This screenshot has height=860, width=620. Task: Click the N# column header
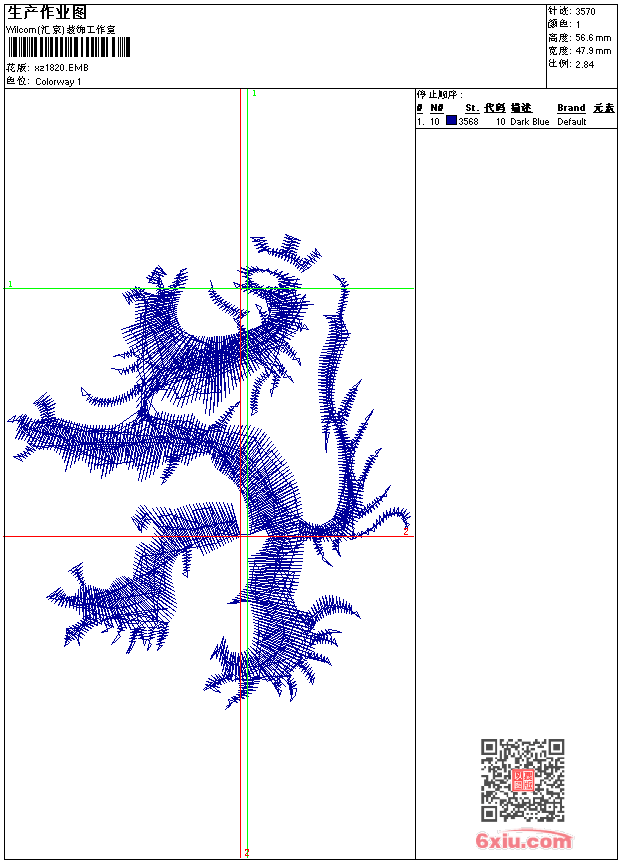[436, 108]
